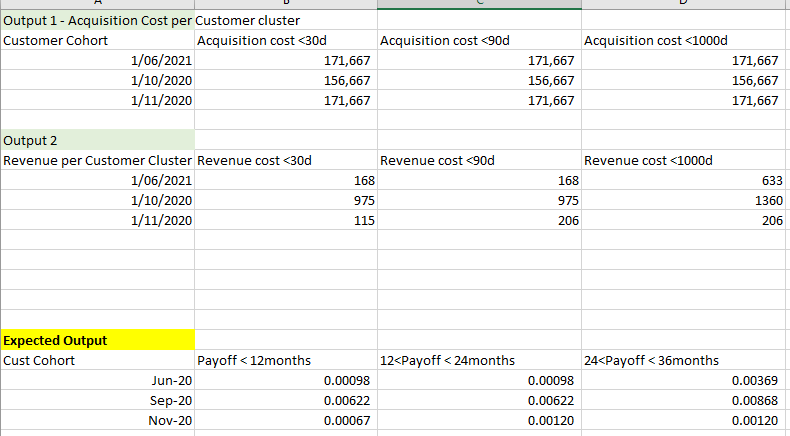Click 0.00622 under 12<Payoff < 24months

479,400
